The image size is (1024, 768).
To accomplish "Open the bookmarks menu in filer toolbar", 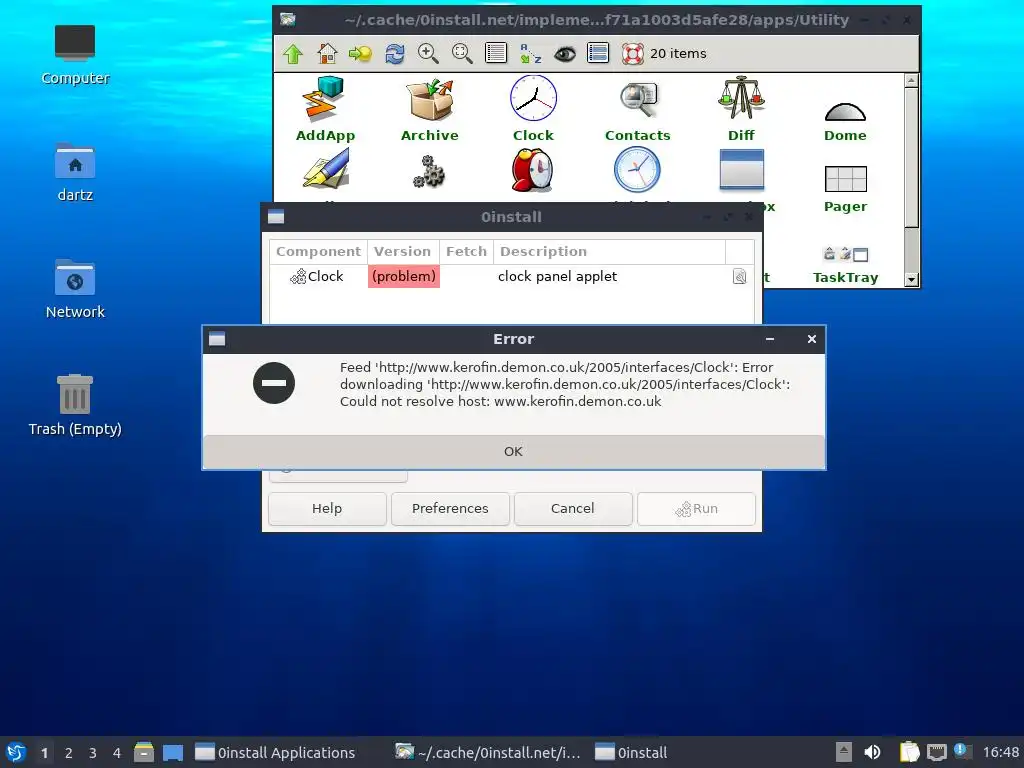I will click(x=360, y=54).
